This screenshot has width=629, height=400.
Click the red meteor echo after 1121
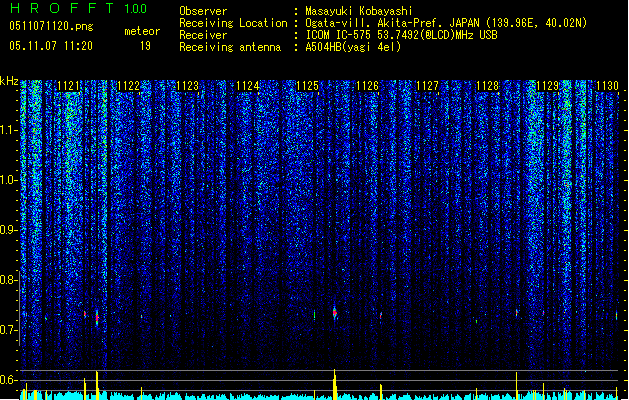(97, 318)
